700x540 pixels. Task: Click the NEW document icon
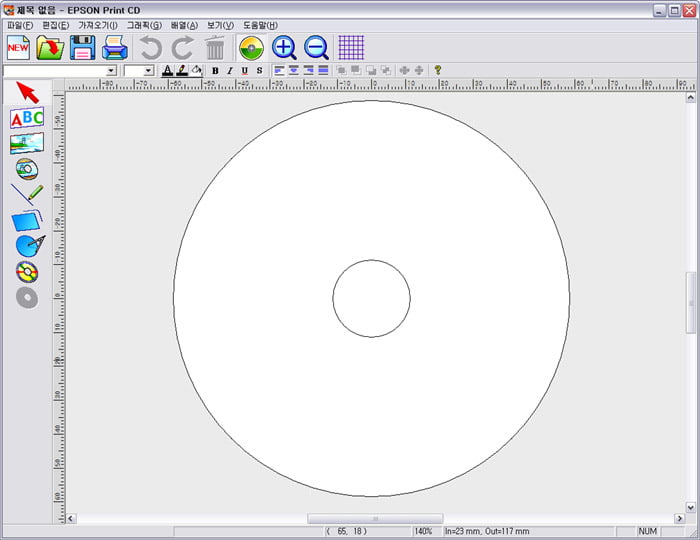18,47
